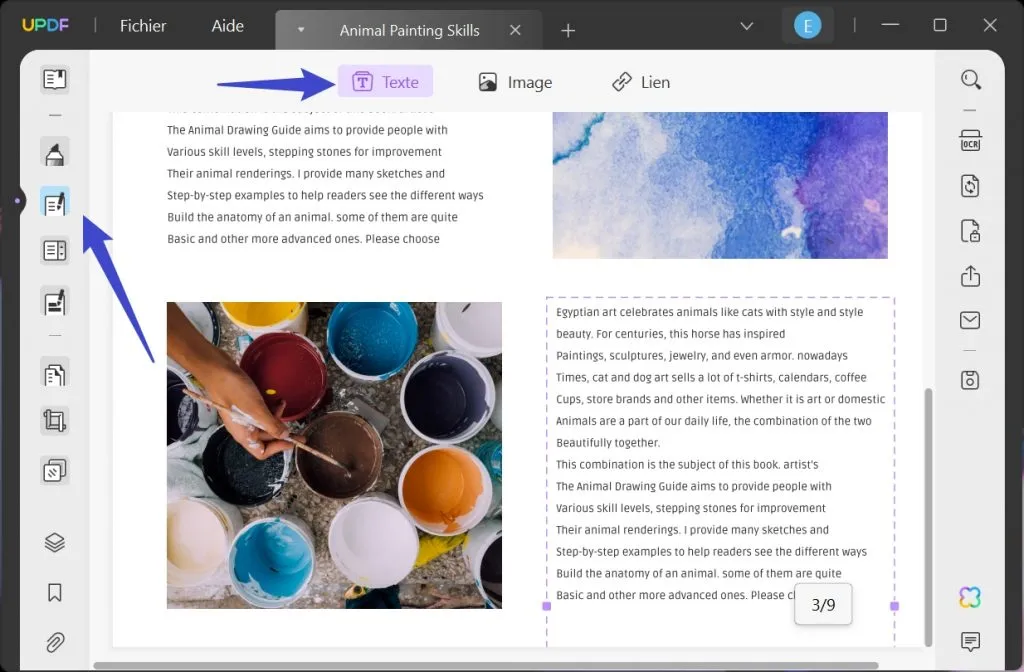Image resolution: width=1024 pixels, height=672 pixels.
Task: Click the UPDF logo
Action: coord(45,25)
